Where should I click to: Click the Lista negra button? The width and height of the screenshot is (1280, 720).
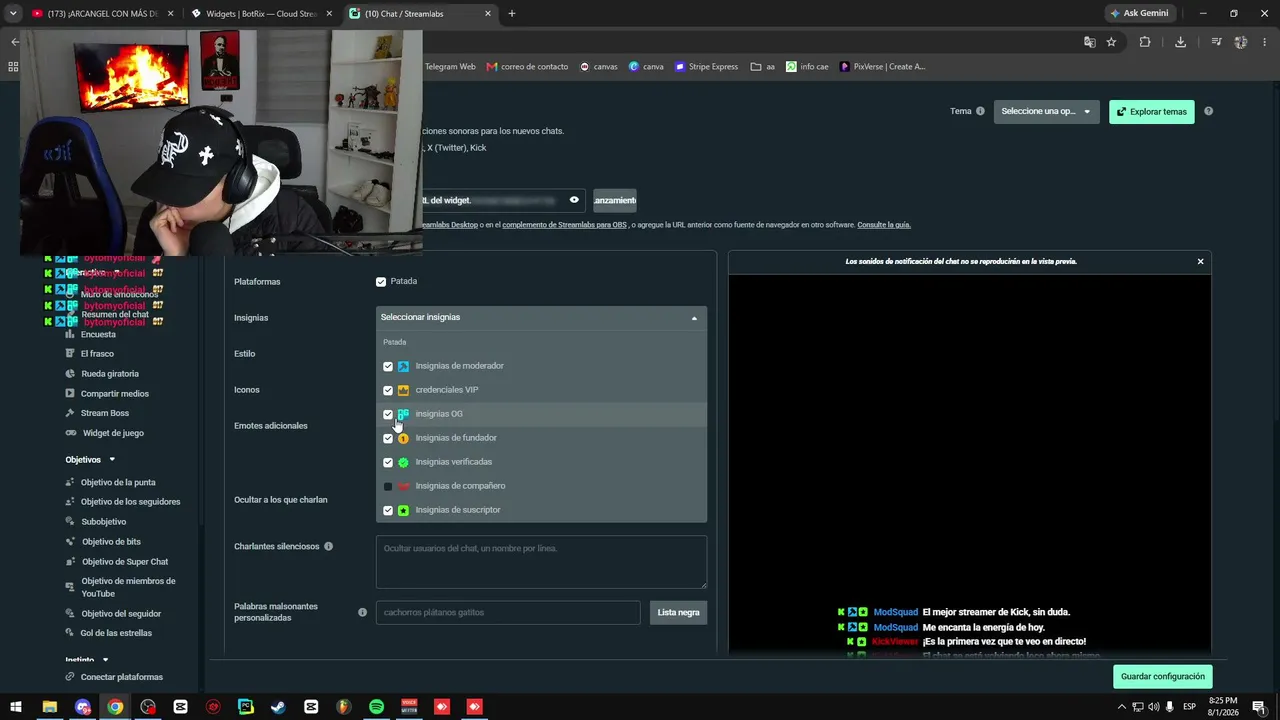tap(678, 612)
